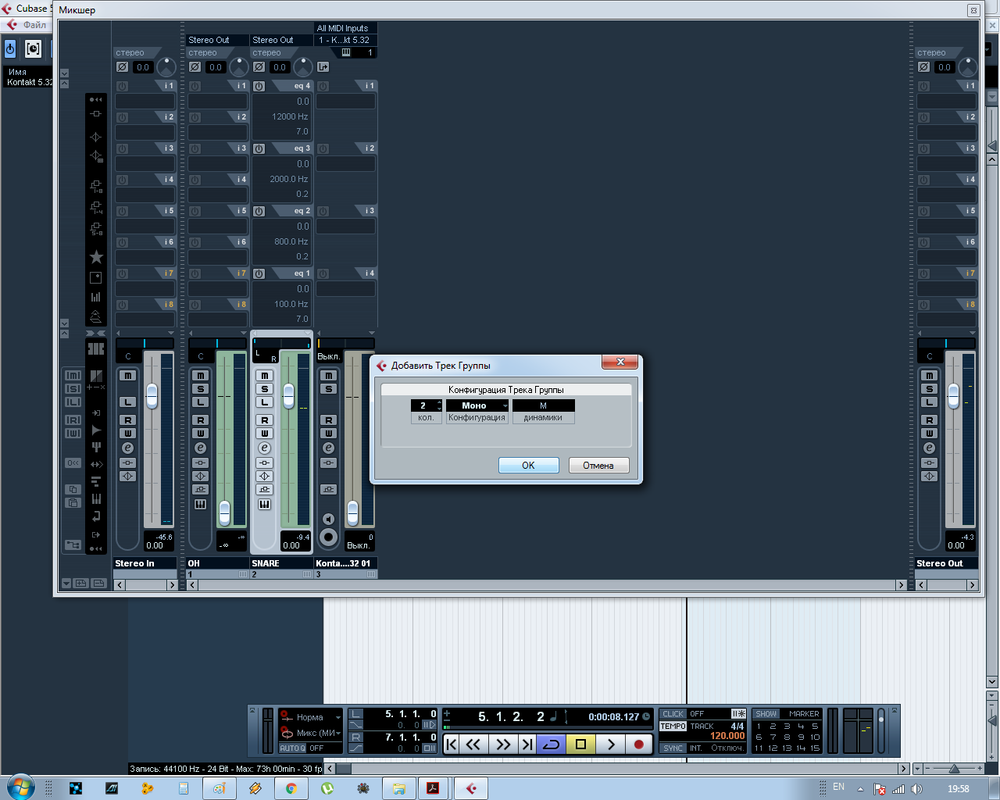Open Stereo Out routing of SNARE channel
The height and width of the screenshot is (800, 1000).
tap(281, 40)
